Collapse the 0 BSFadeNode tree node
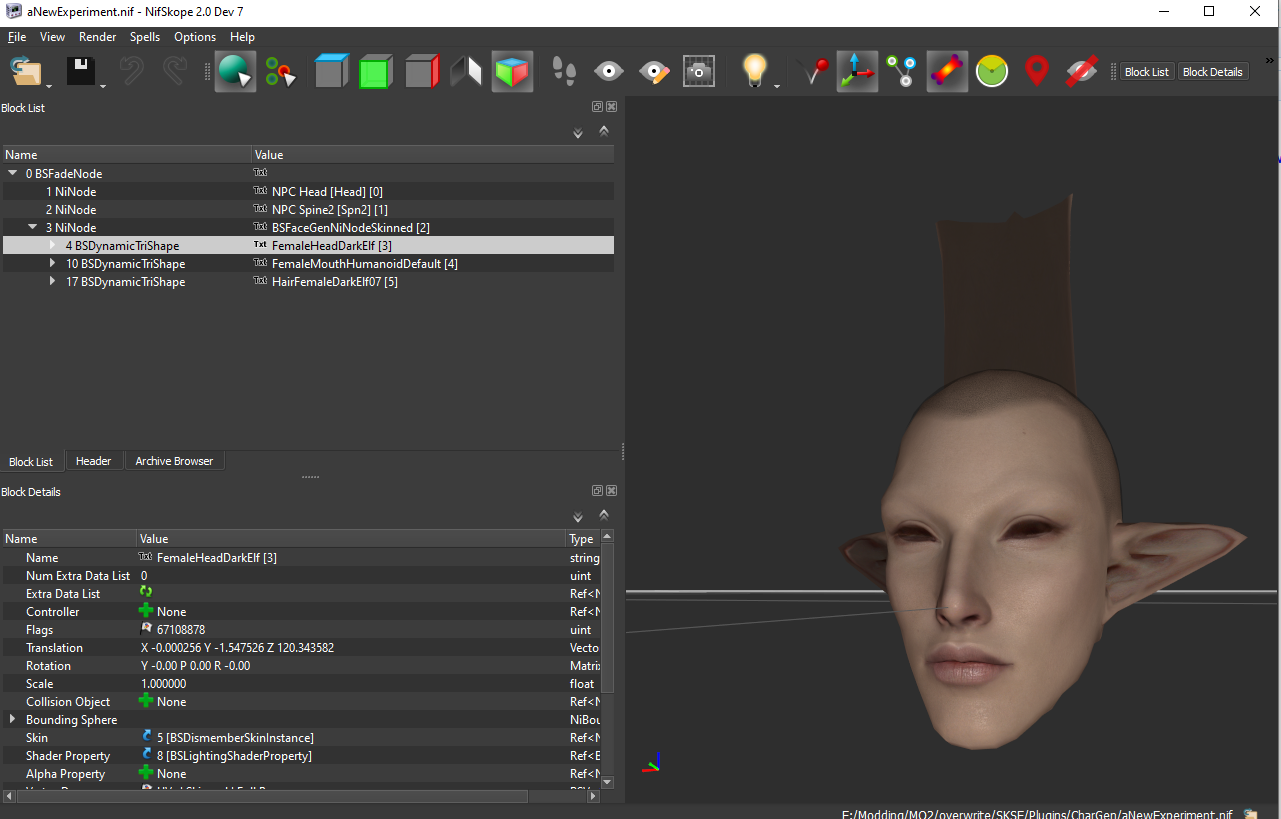 point(13,174)
